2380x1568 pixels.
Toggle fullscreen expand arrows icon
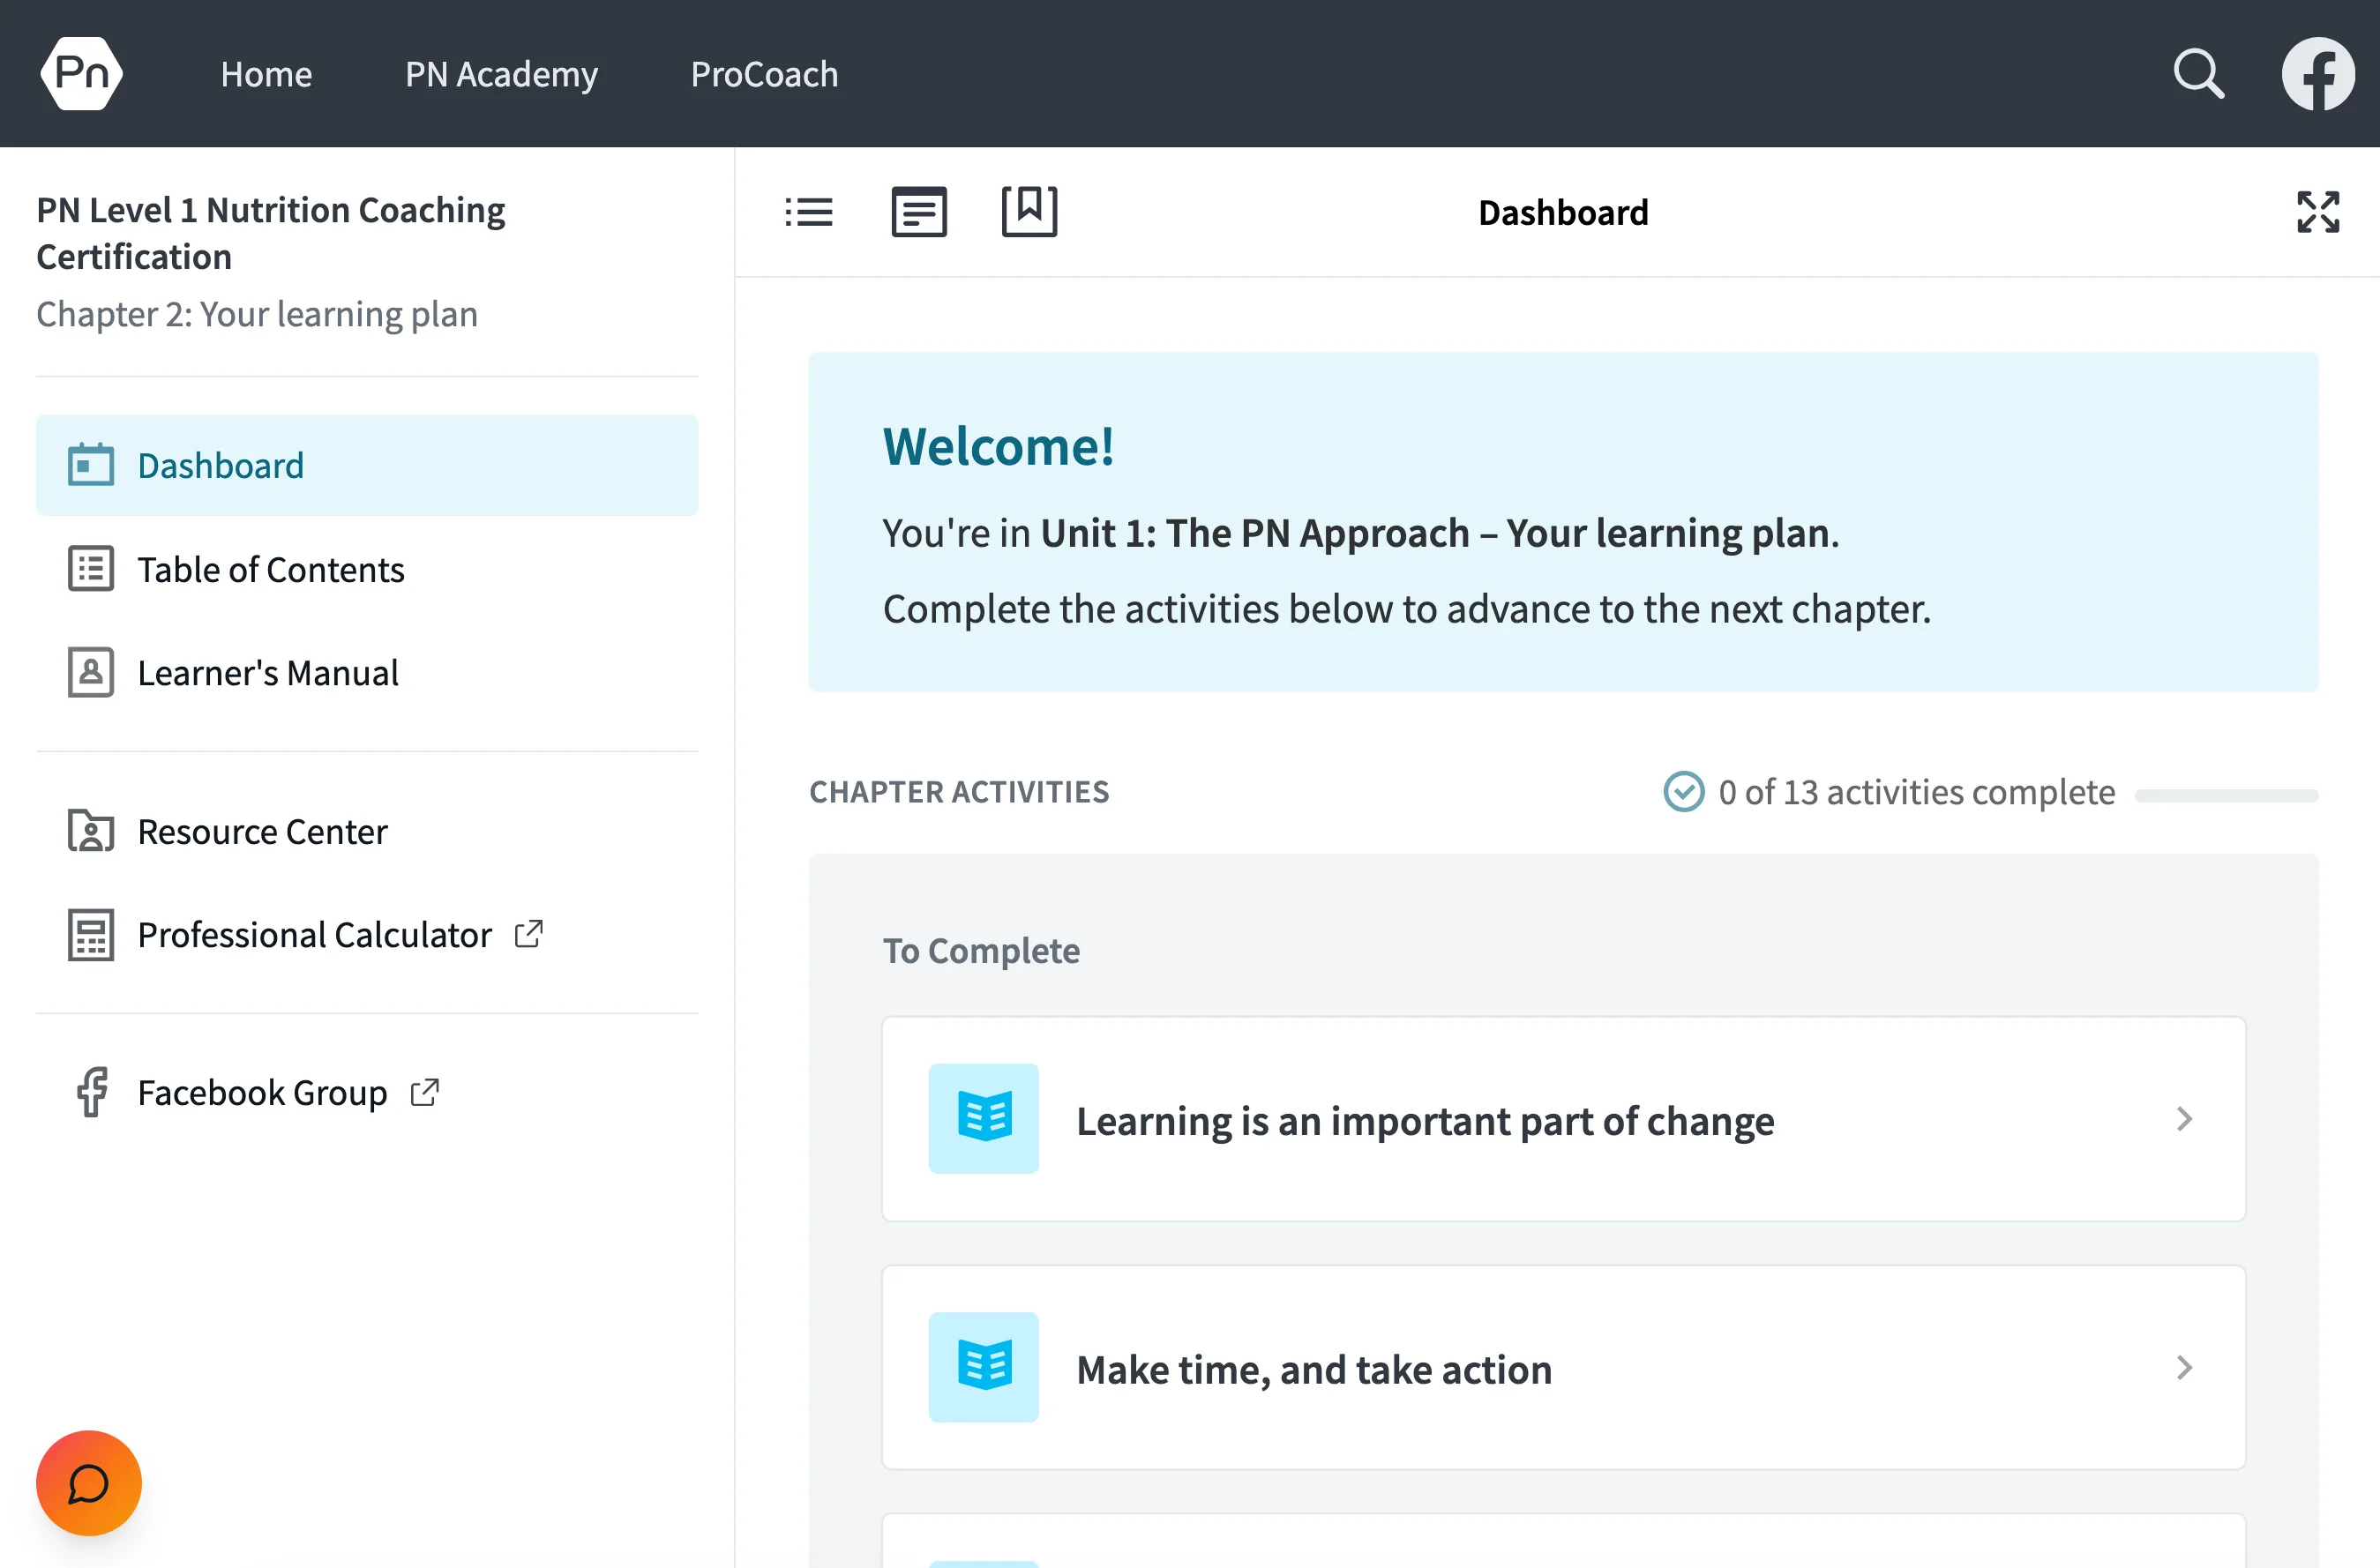click(2317, 212)
